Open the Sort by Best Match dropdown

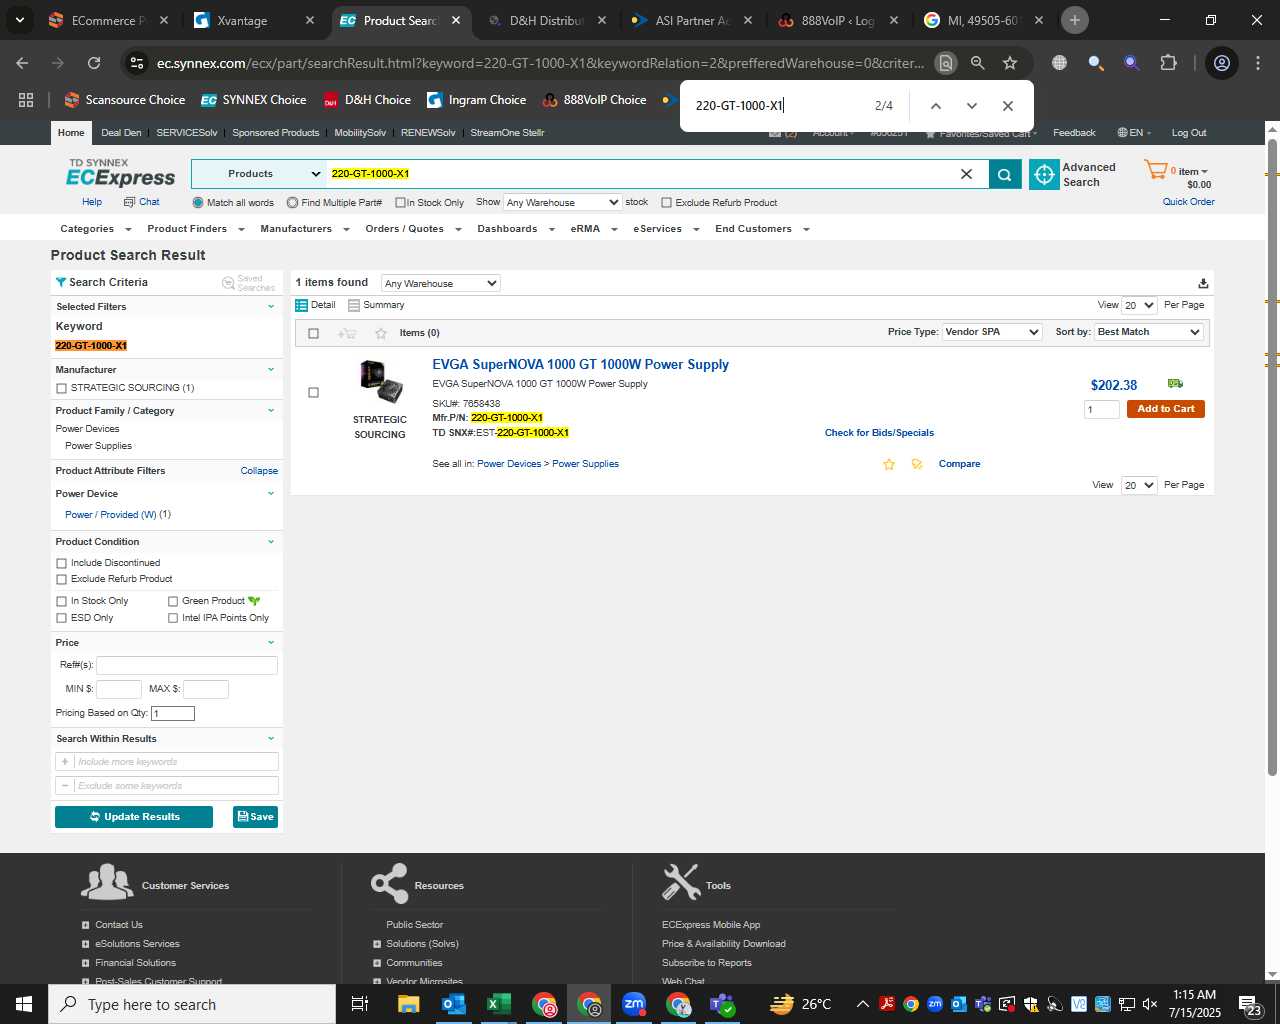coord(1148,332)
